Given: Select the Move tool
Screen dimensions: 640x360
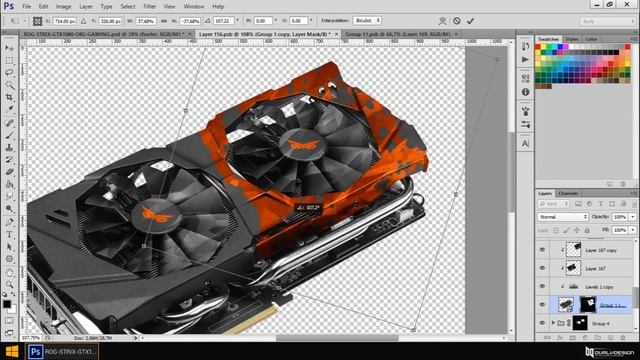Looking at the screenshot, I should (9, 48).
